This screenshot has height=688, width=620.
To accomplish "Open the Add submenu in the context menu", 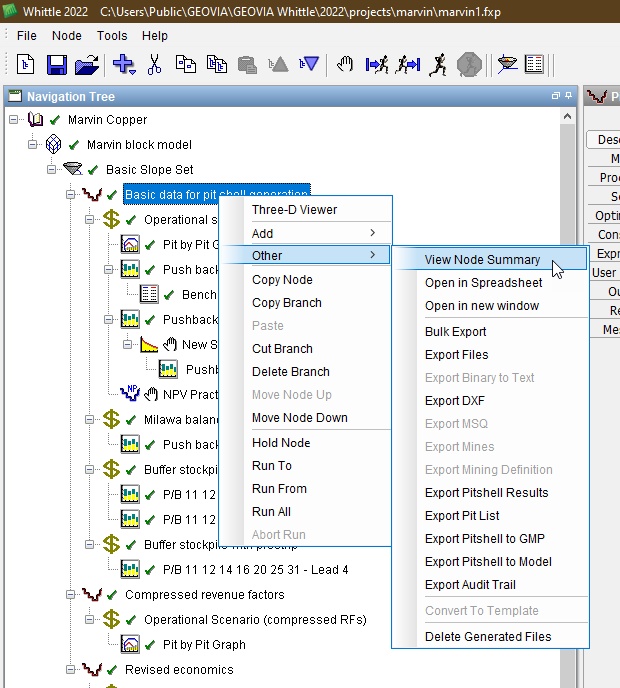I will point(305,233).
